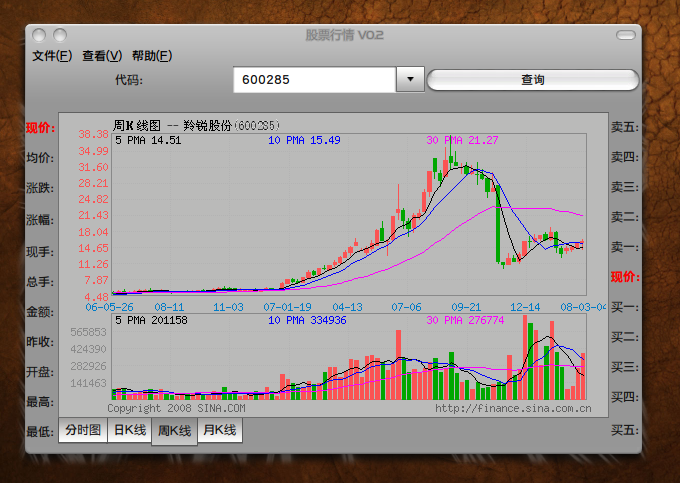Click the volume 30 PMA 276774 legend

(465, 320)
